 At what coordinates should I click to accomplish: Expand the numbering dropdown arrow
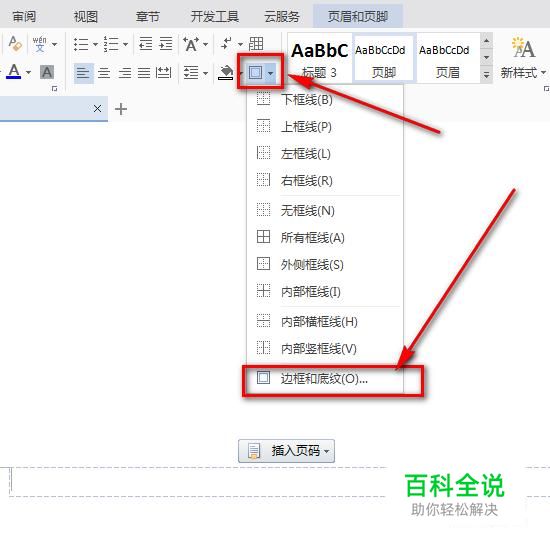coord(125,44)
